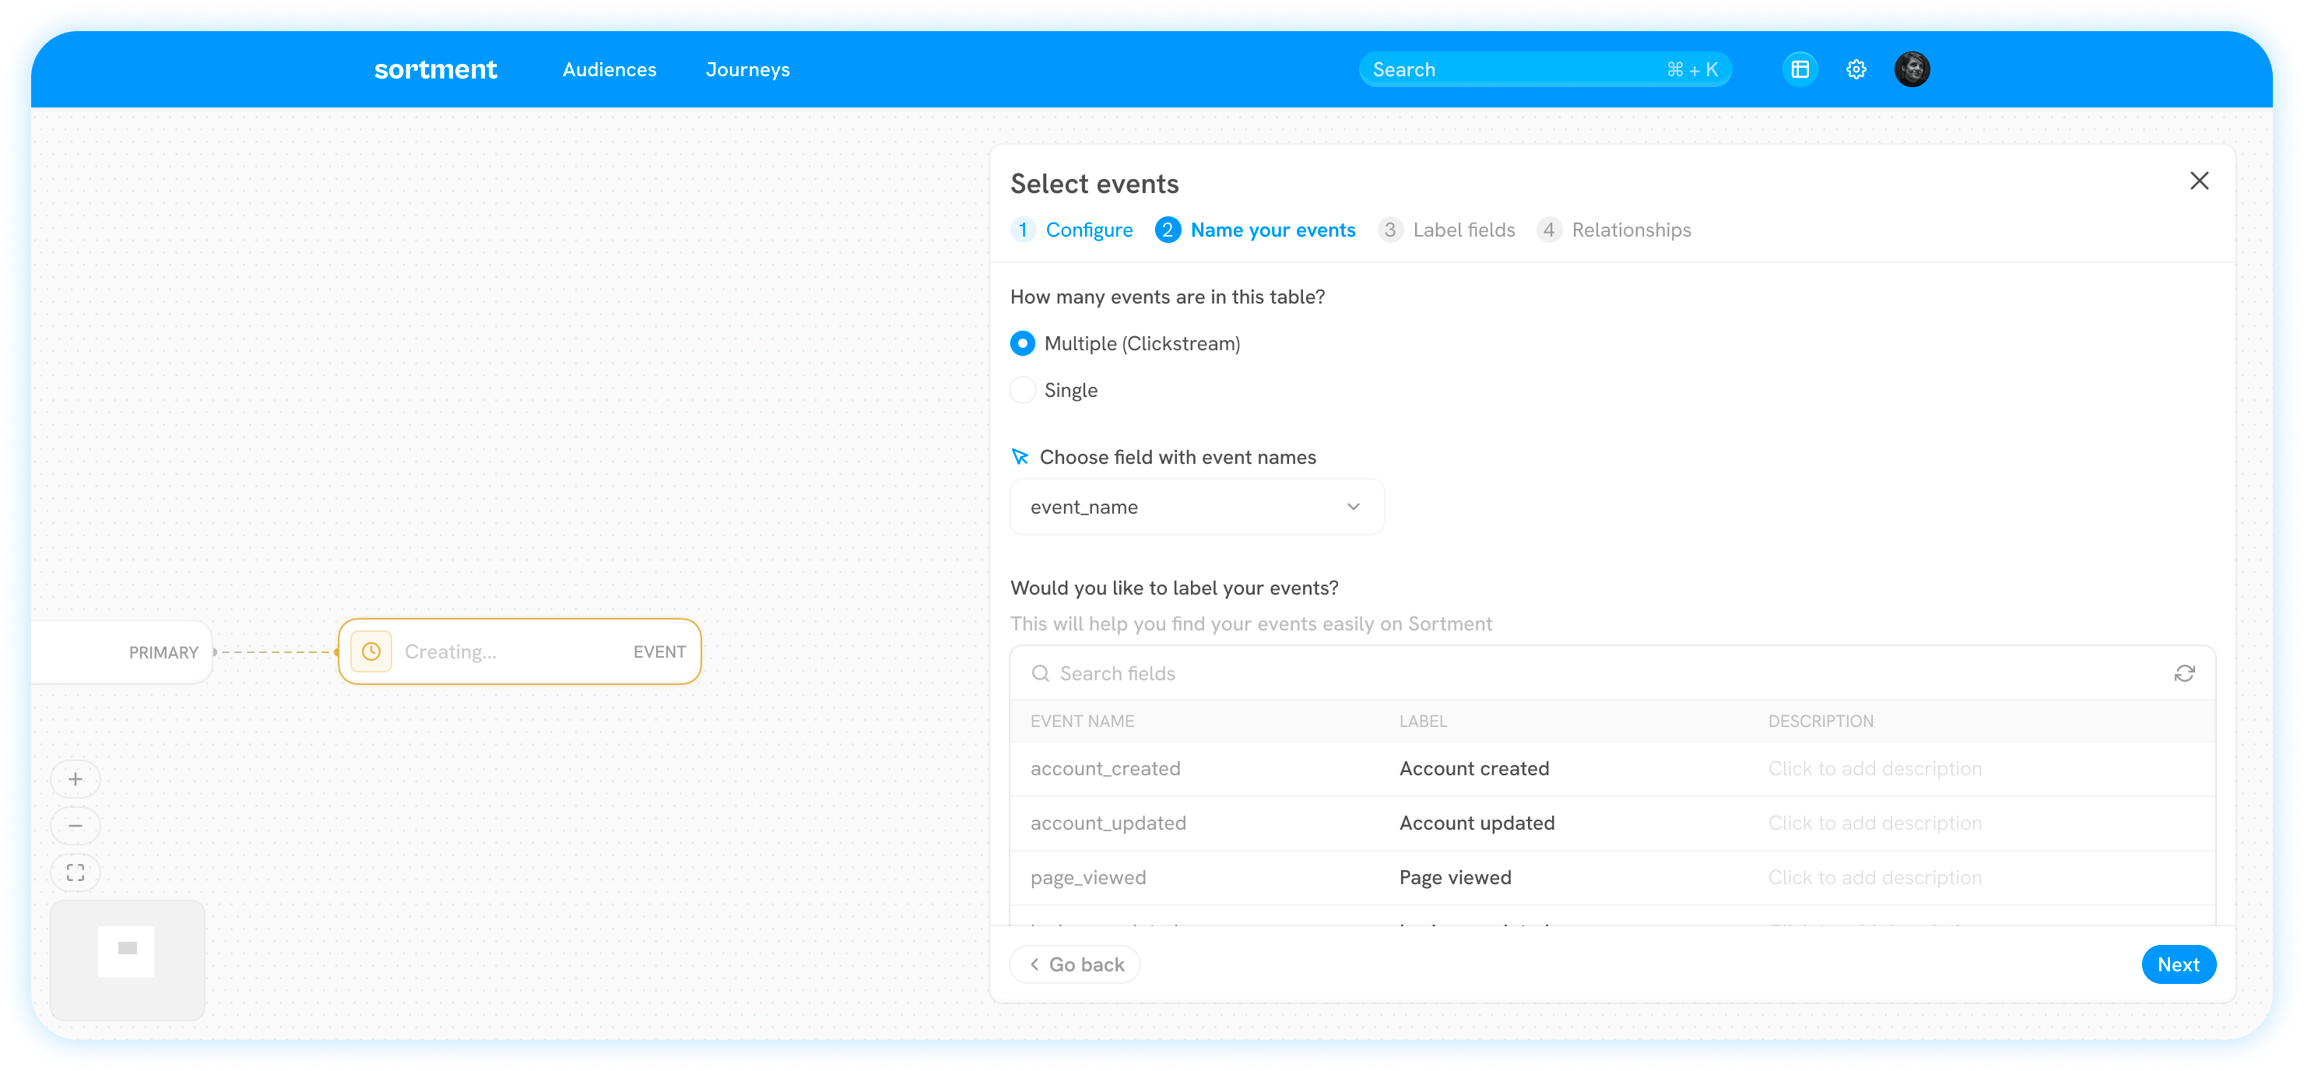Screen dimensions: 2304x1071
Task: Select the Multiple (Clickstream) radio option
Action: tap(1022, 344)
